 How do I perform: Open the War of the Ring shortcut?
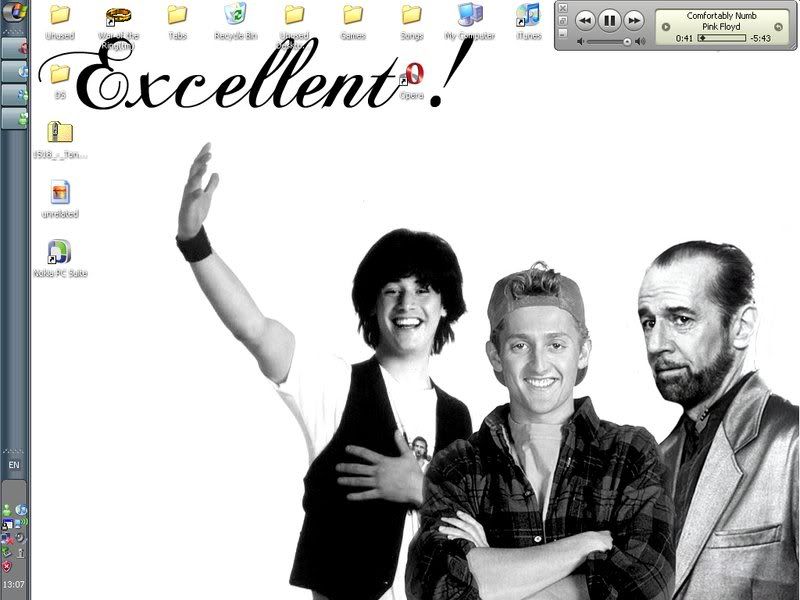point(119,16)
